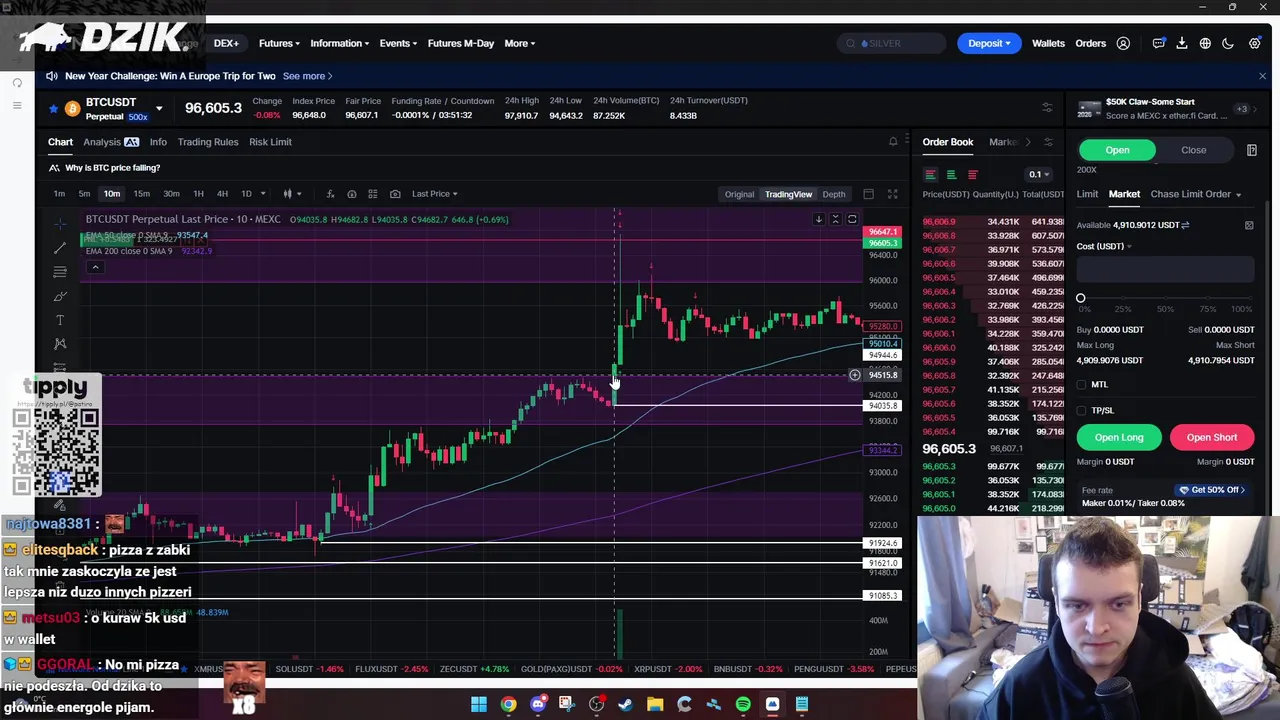This screenshot has height=720, width=1280.
Task: Select the trend line drawing tool
Action: 60,247
